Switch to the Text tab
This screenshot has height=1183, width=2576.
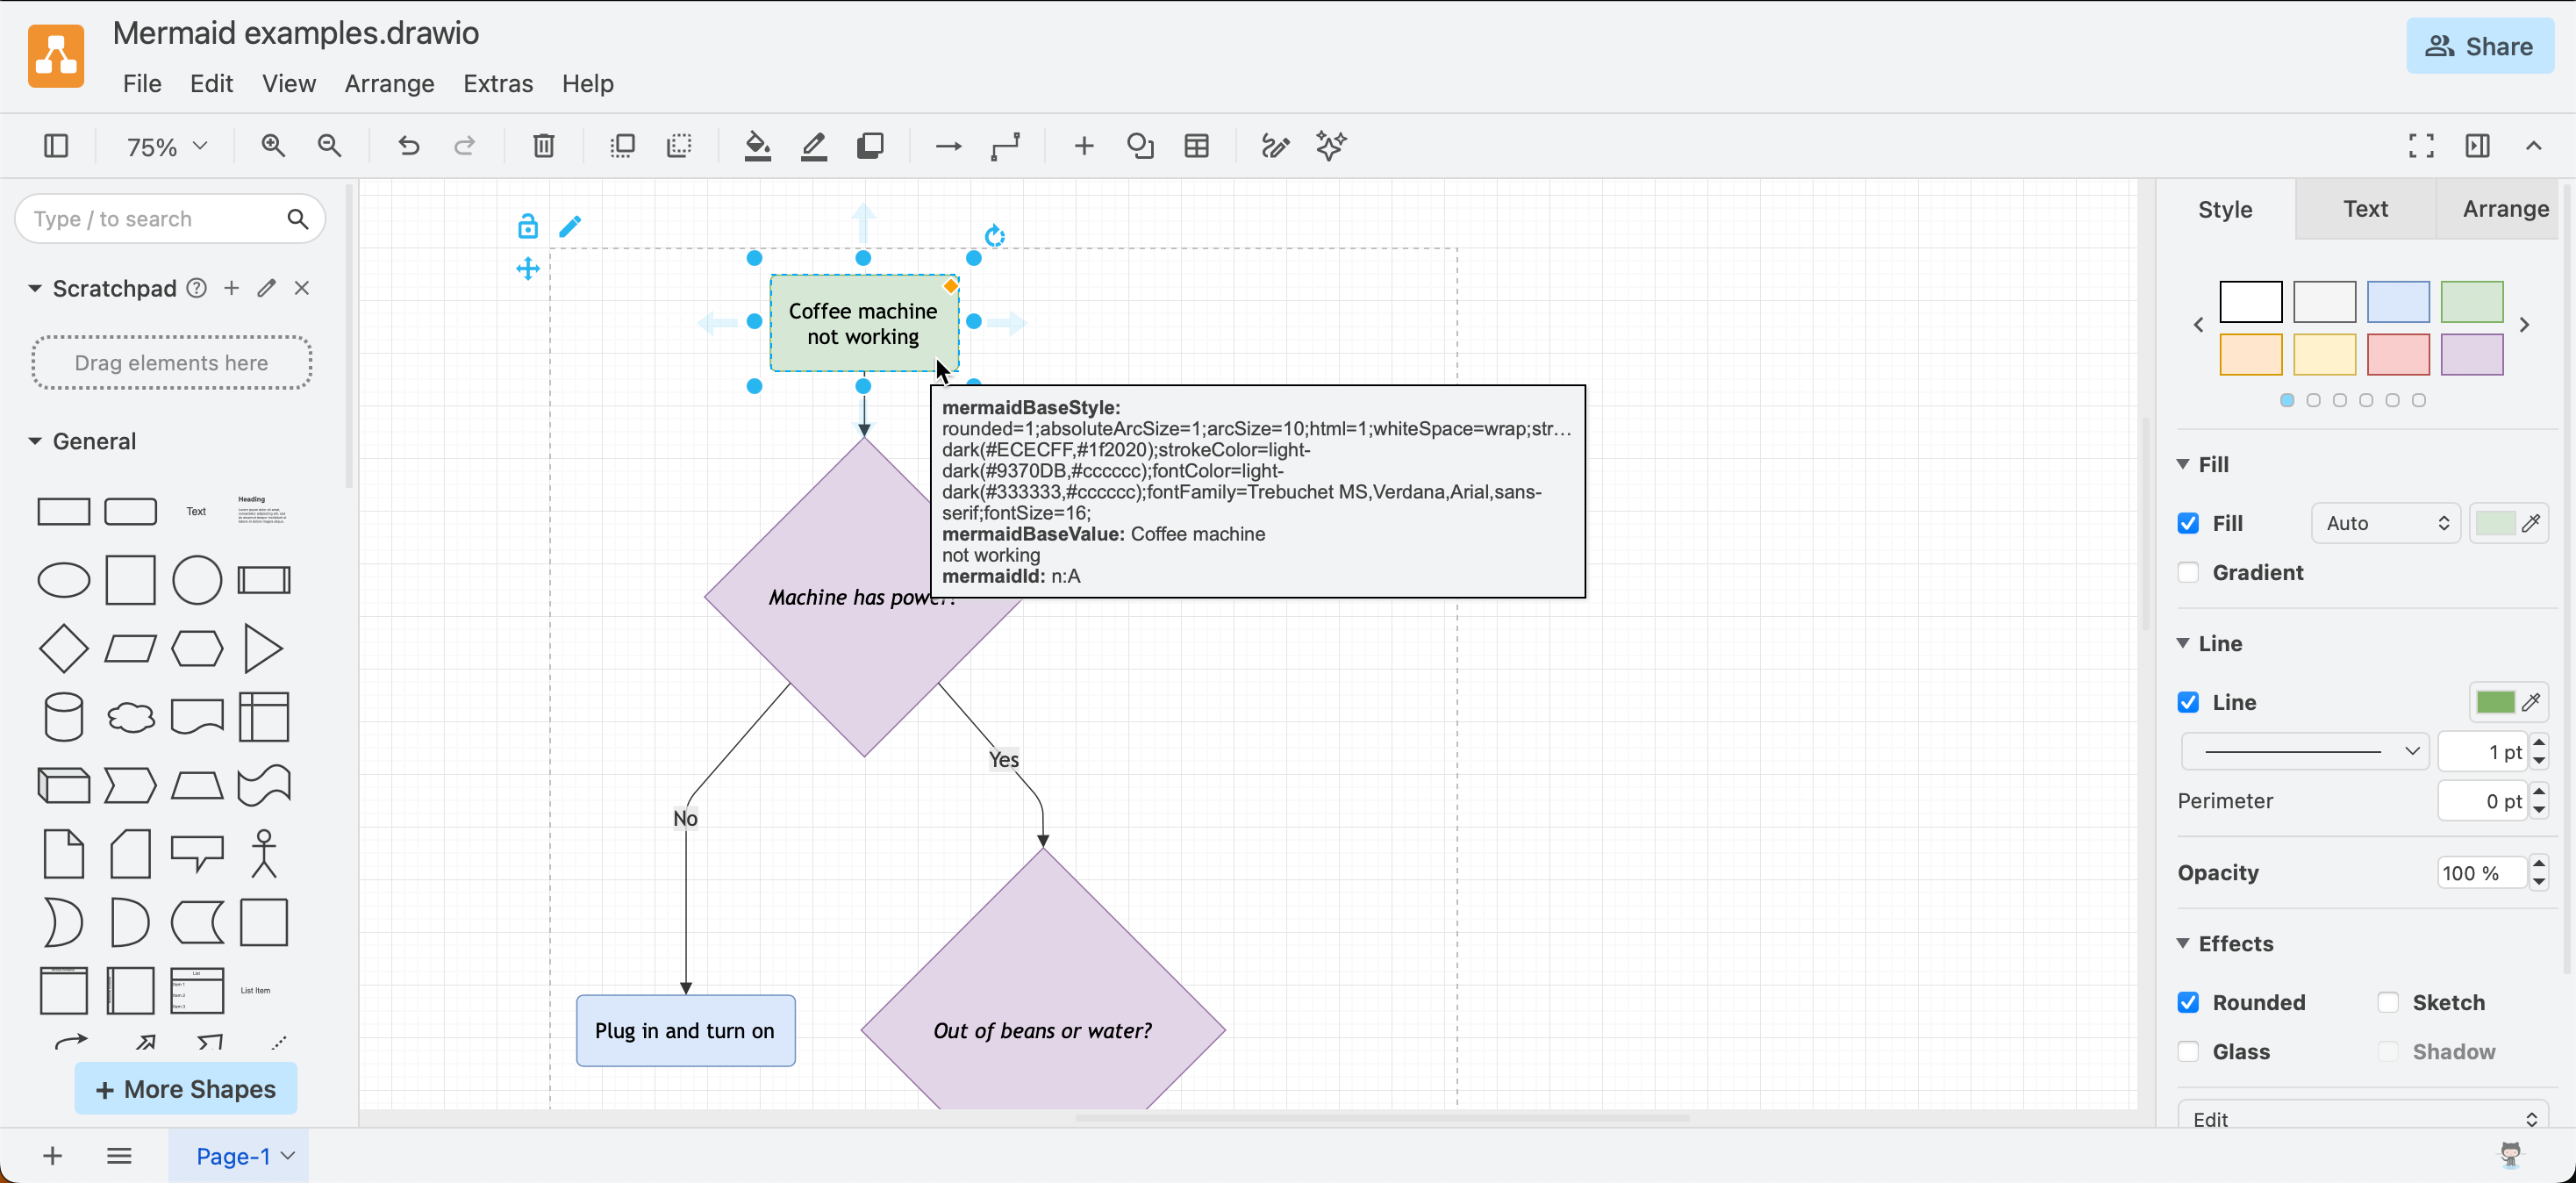coord(2365,208)
